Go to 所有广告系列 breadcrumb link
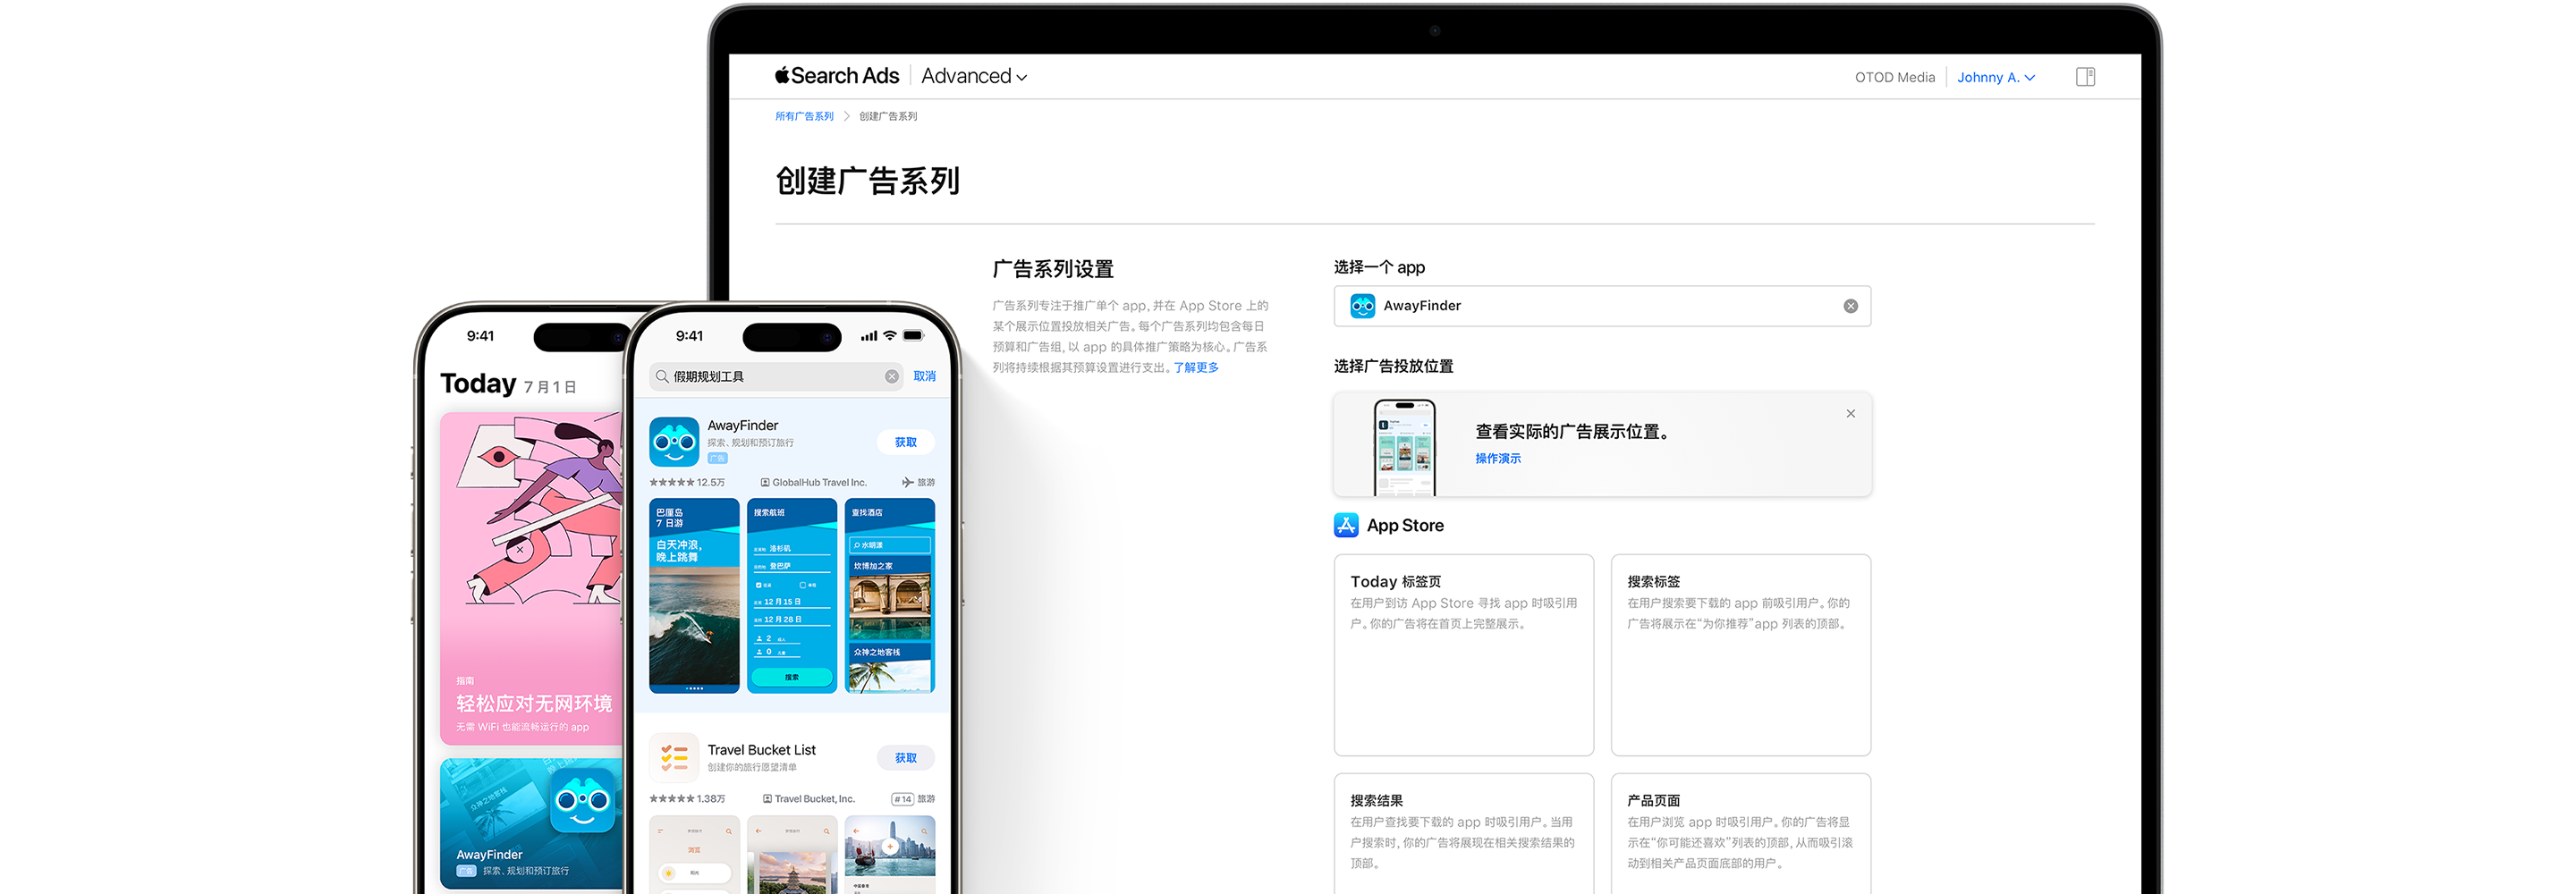The width and height of the screenshot is (2576, 894). [x=804, y=116]
